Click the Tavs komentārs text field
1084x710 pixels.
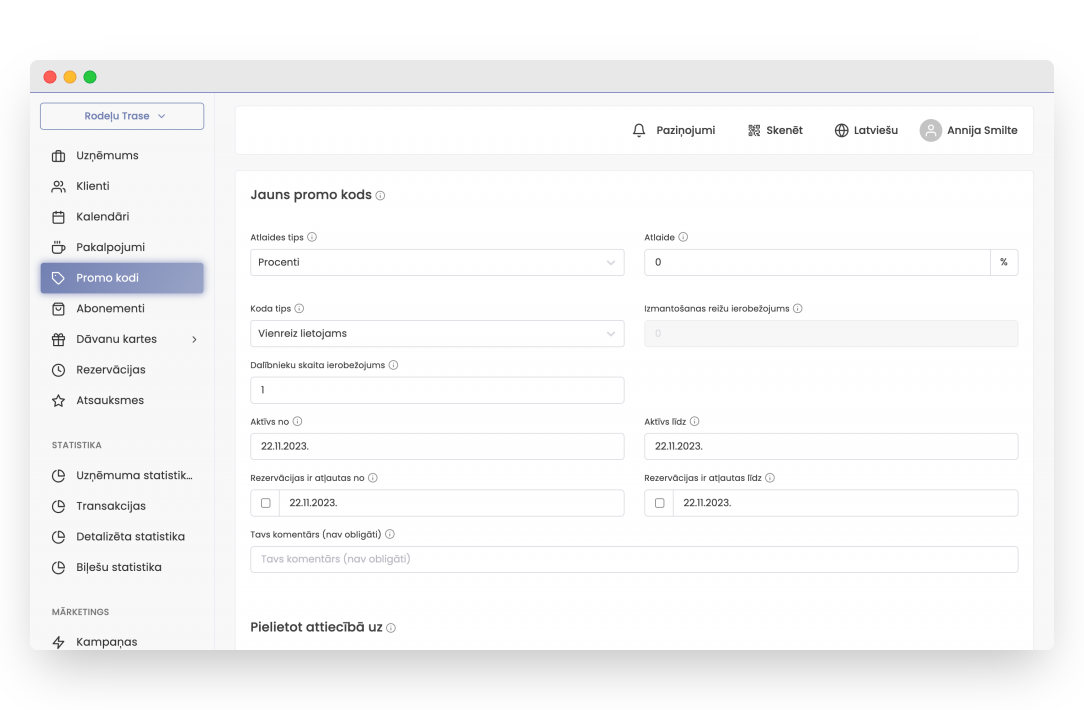tap(634, 559)
